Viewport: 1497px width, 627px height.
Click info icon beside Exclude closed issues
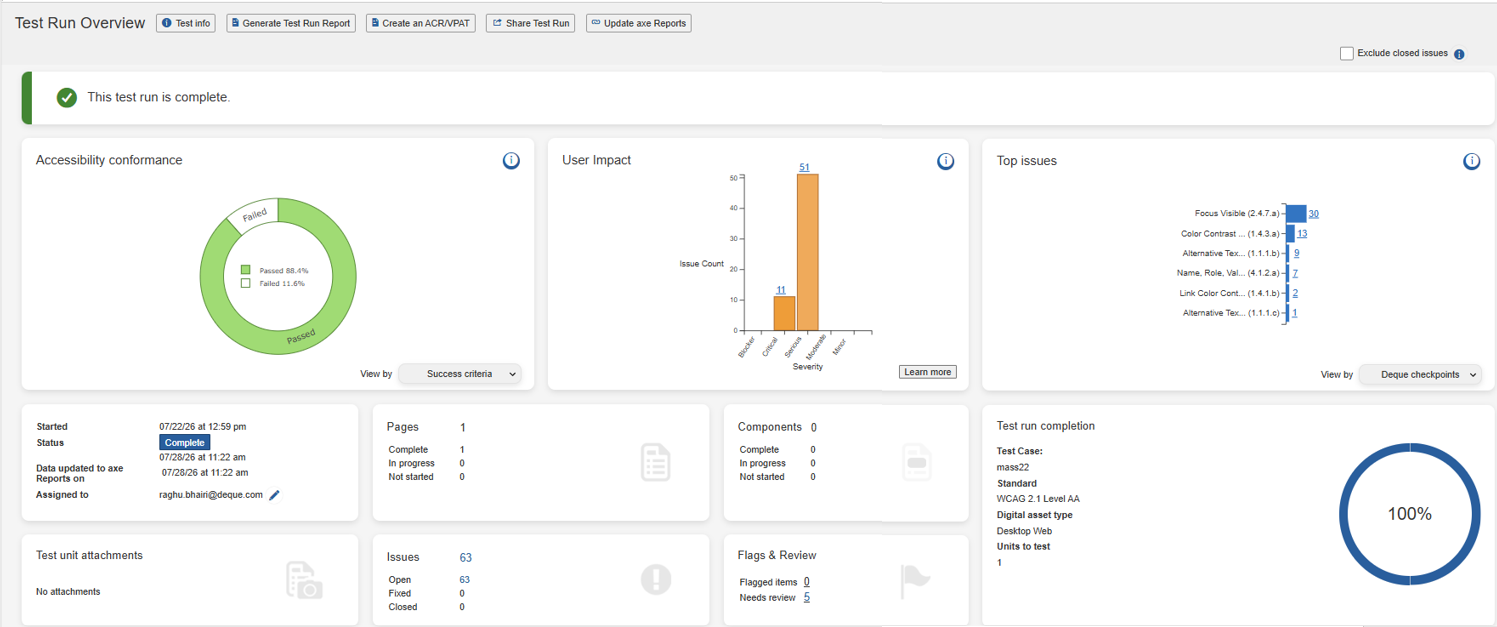tap(1459, 54)
